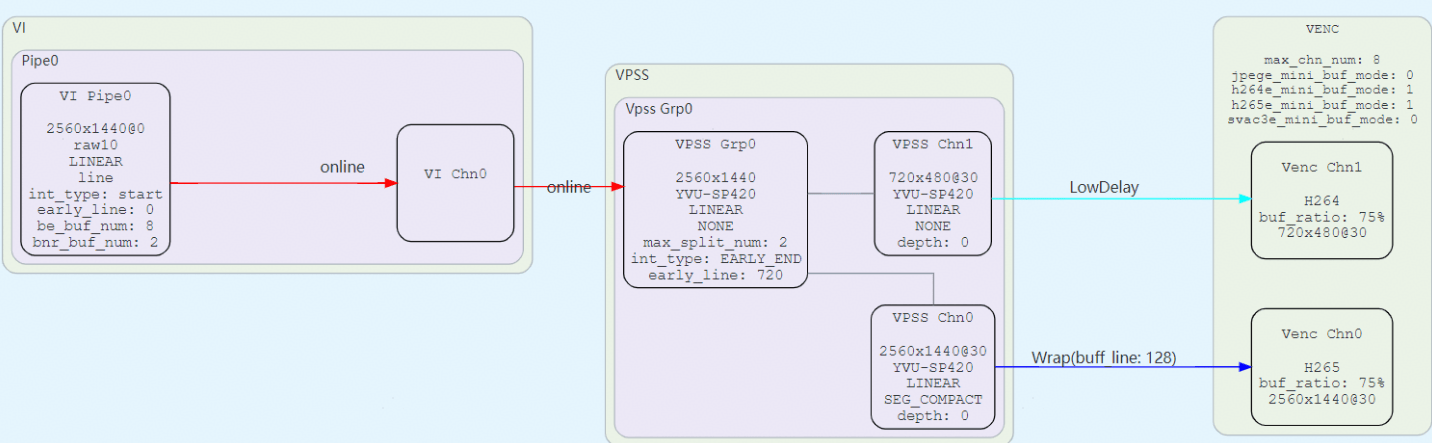The image size is (1432, 443).
Task: Select the VI Chn0 node
Action: click(x=455, y=183)
